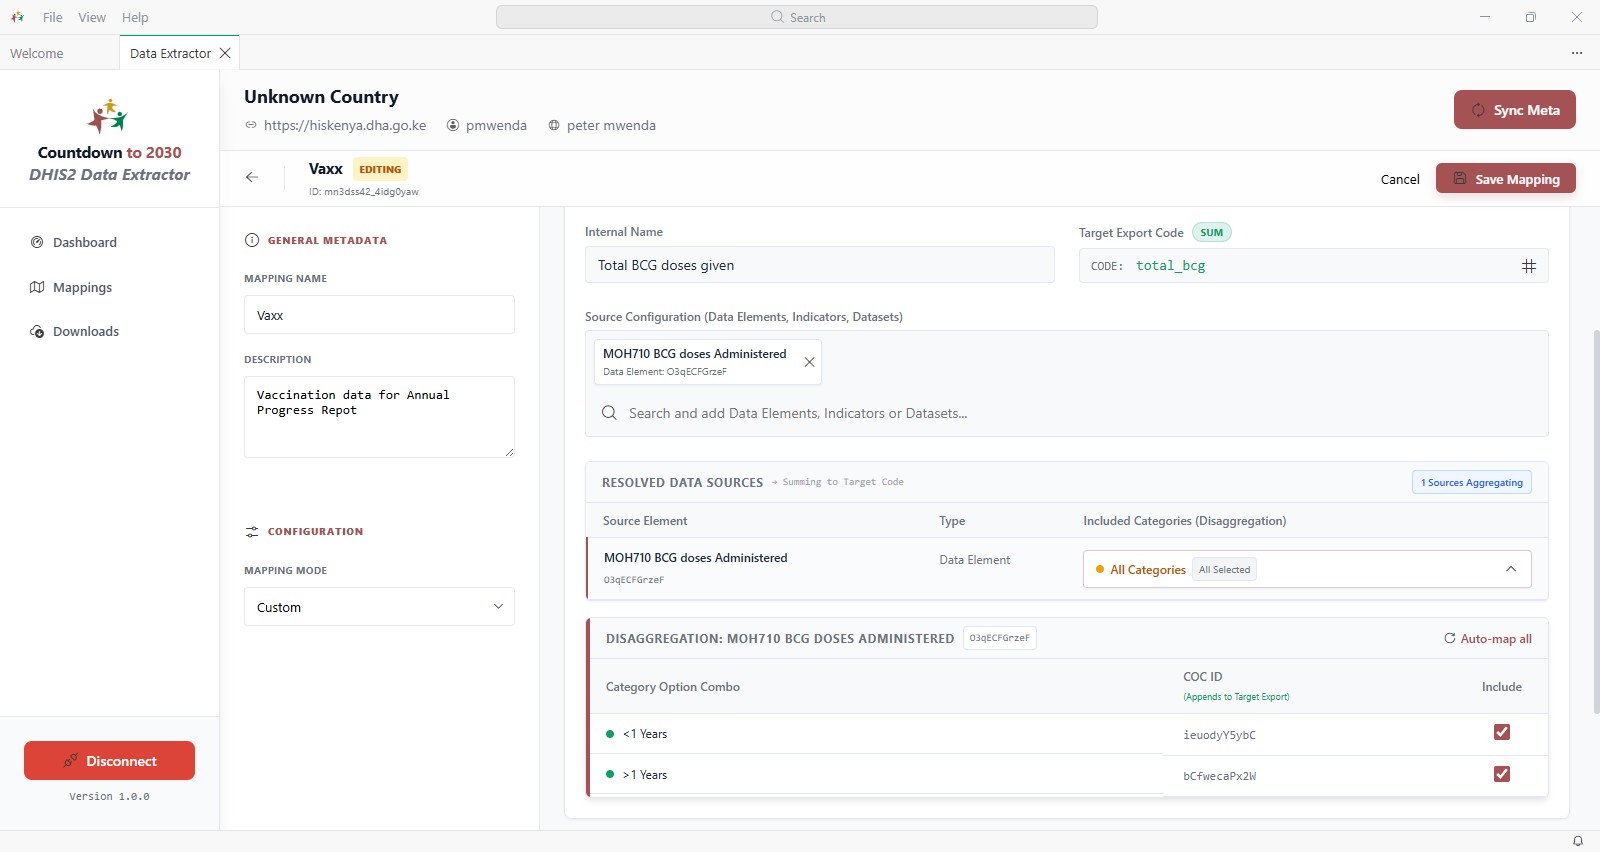Image resolution: width=1600 pixels, height=852 pixels.
Task: Click Auto-map all
Action: point(1487,639)
